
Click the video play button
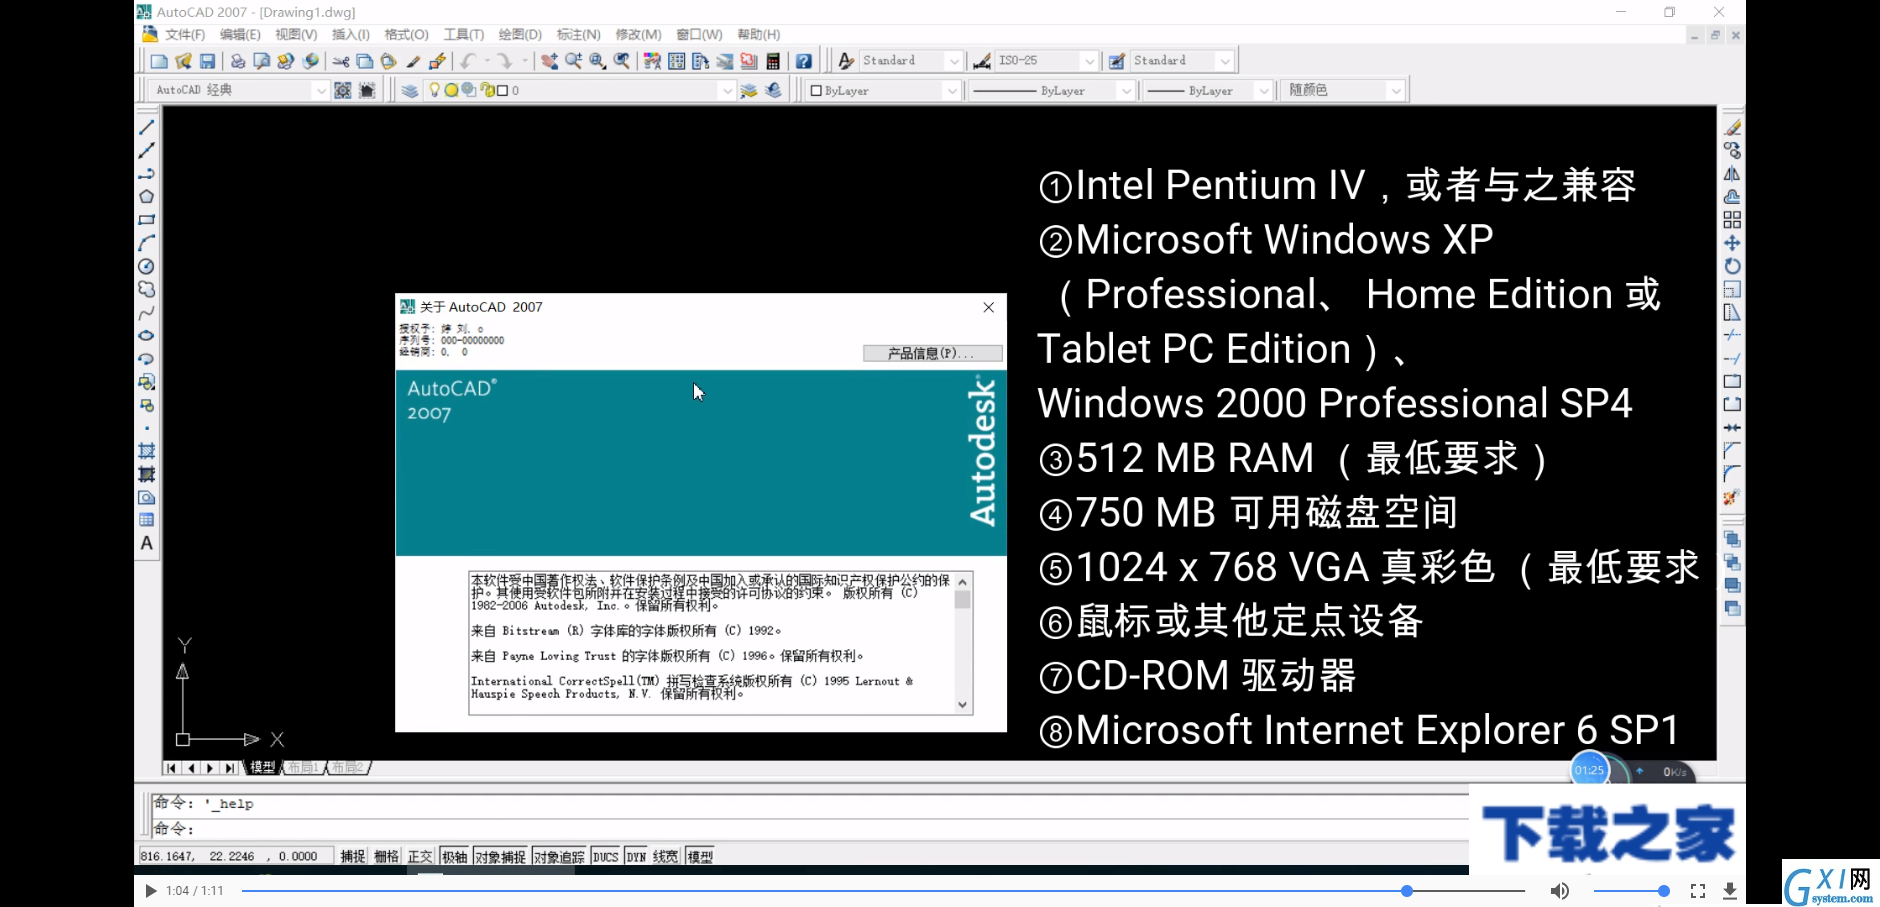pos(150,891)
